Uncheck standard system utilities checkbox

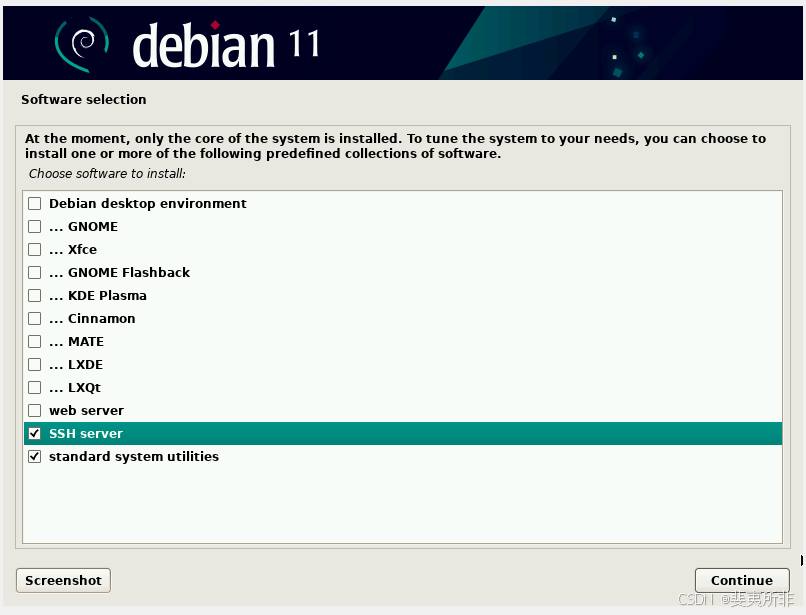34,457
